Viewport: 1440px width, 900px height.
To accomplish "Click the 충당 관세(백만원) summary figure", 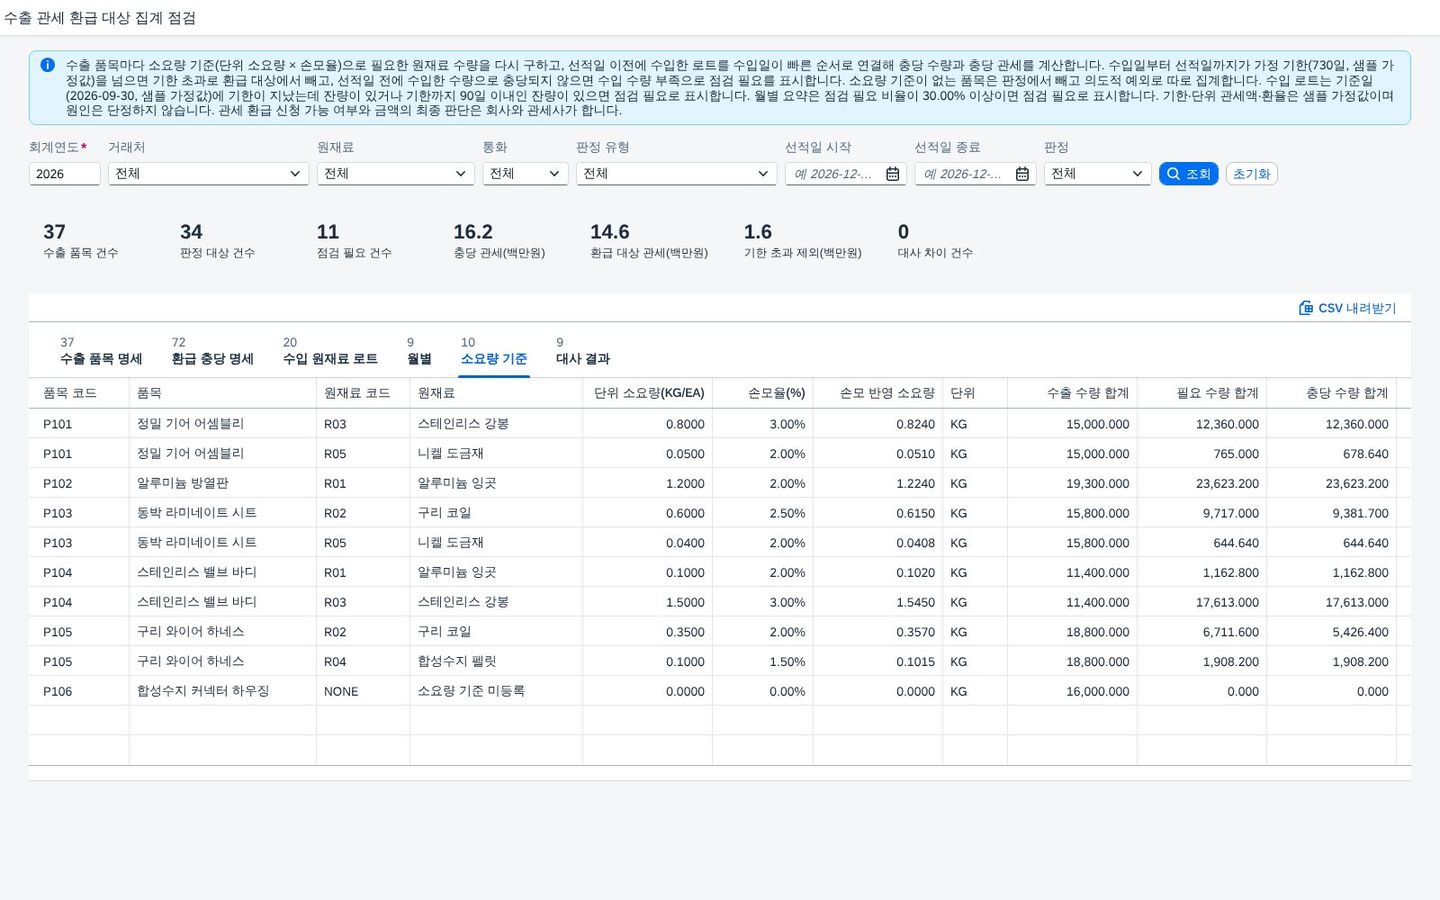I will tap(499, 241).
